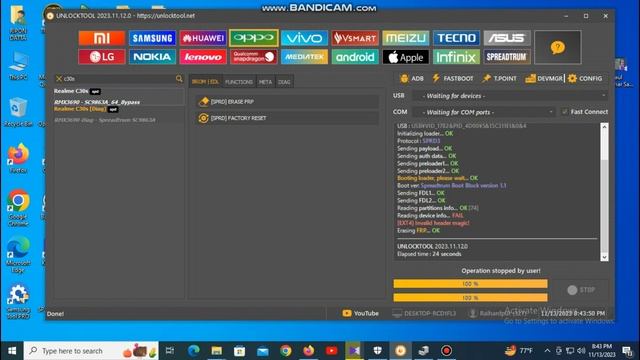Image resolution: width=640 pixels, height=360 pixels.
Task: Clear the model search with X icon
Action: coord(59,78)
